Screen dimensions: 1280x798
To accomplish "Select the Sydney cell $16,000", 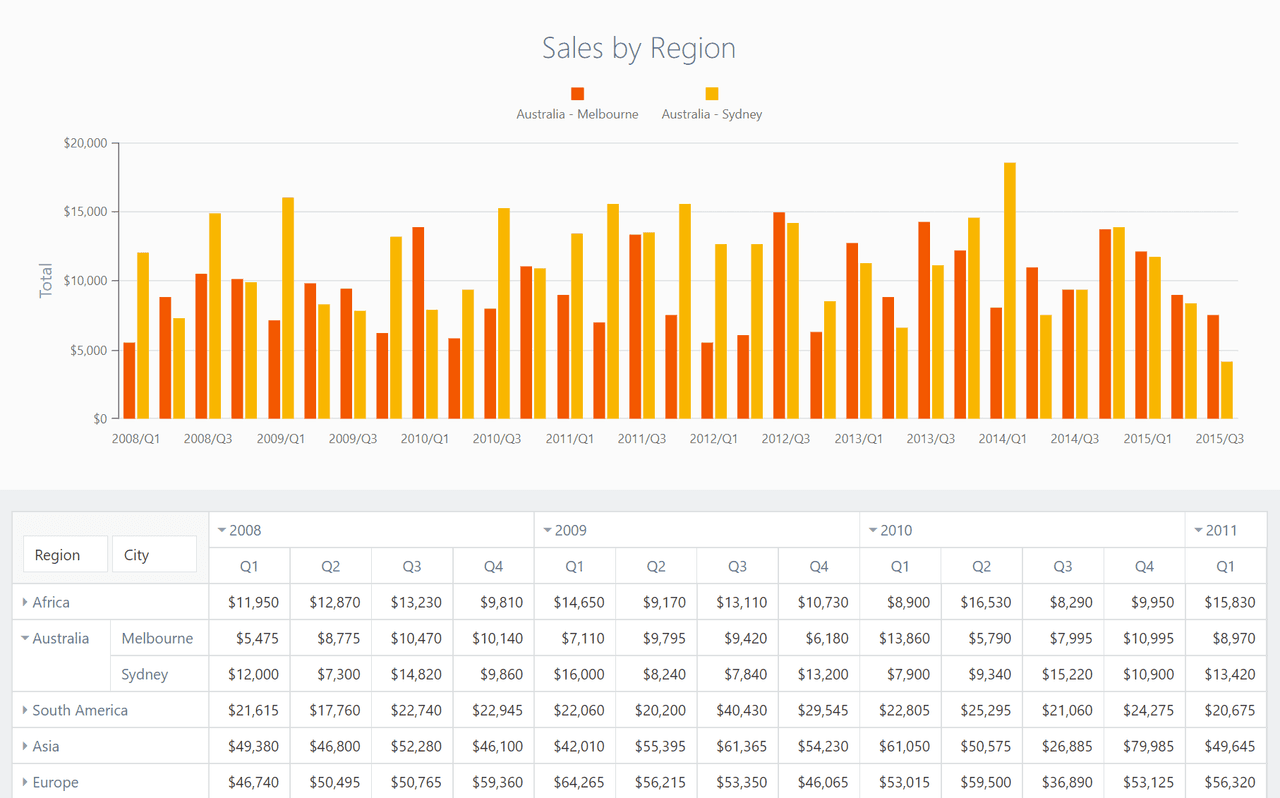I will 575,674.
